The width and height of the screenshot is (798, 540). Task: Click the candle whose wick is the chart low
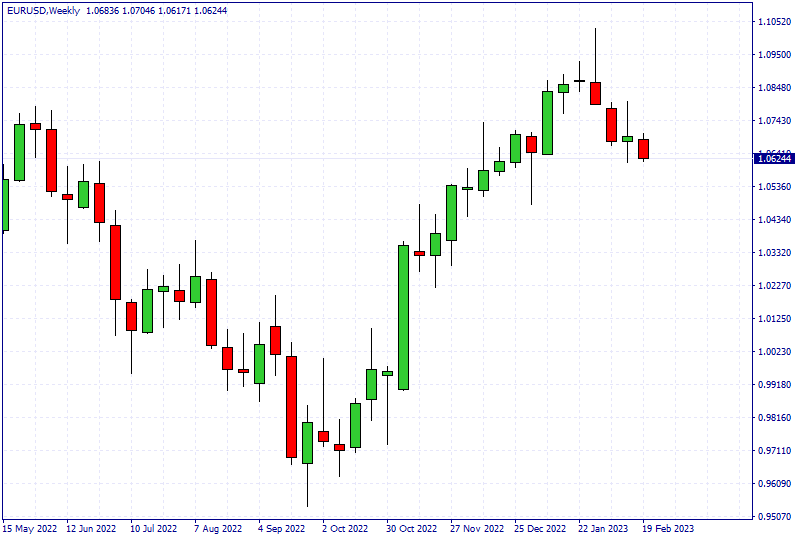tap(307, 443)
